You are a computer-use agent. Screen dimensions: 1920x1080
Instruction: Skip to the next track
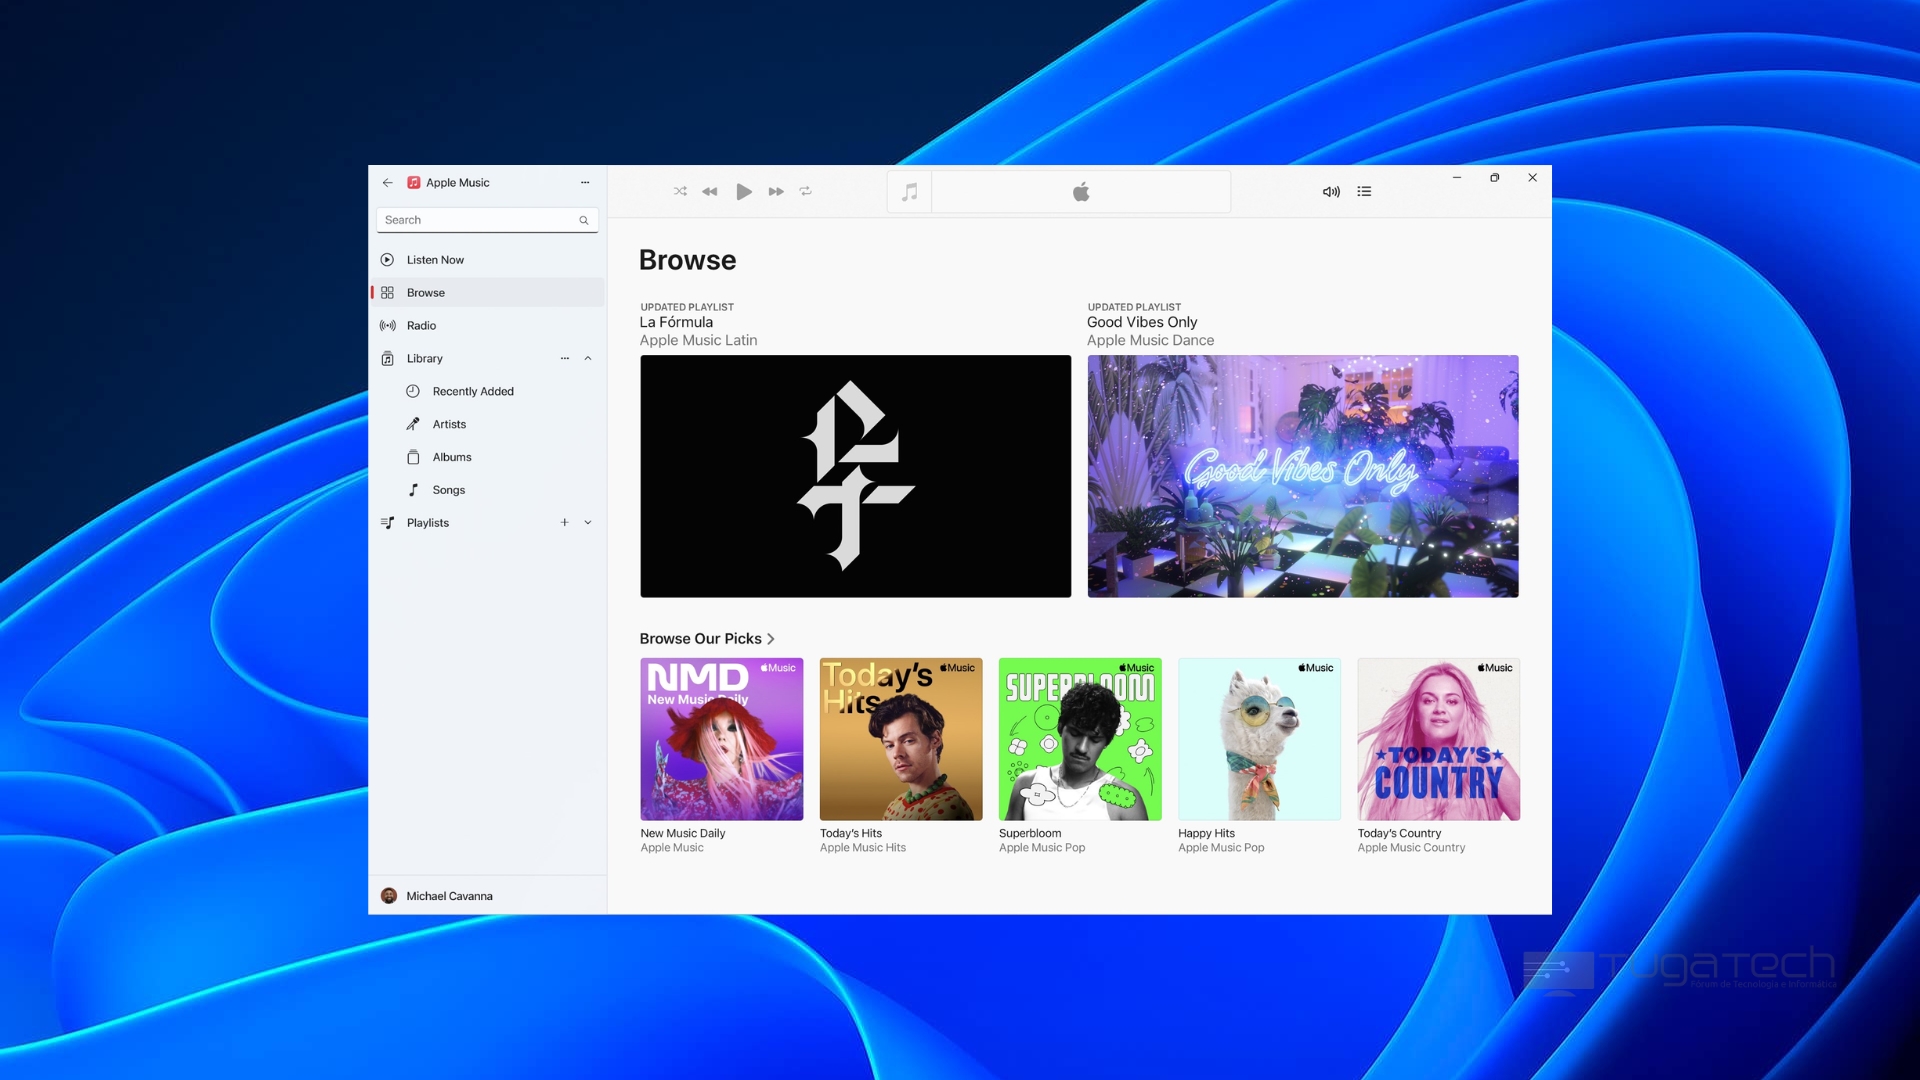point(776,191)
